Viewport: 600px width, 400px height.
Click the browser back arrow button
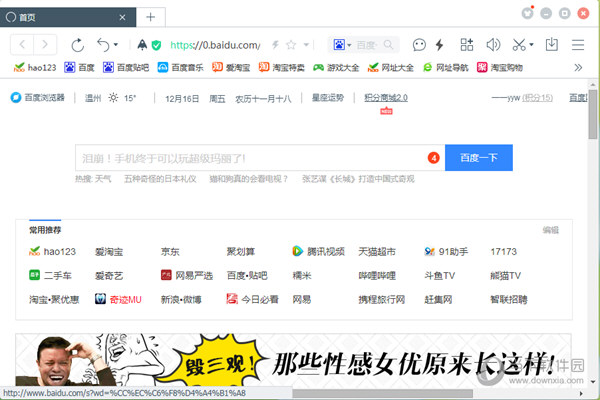(x=22, y=44)
